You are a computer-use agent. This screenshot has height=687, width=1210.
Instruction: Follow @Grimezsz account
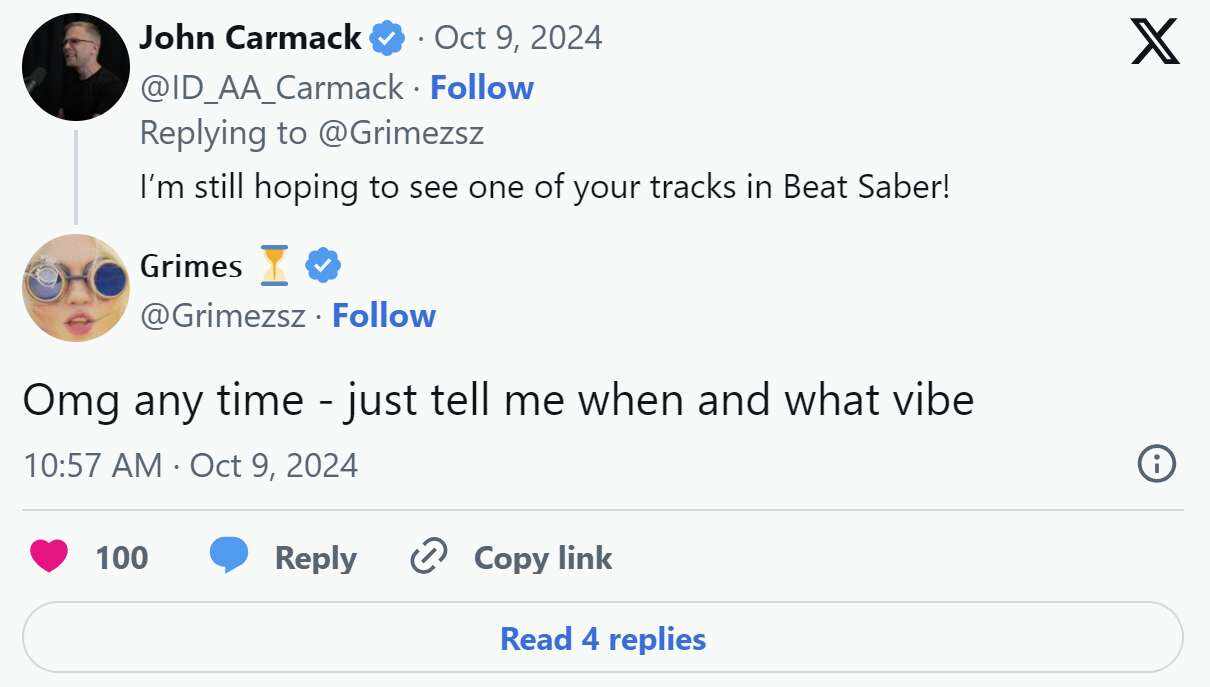click(384, 316)
